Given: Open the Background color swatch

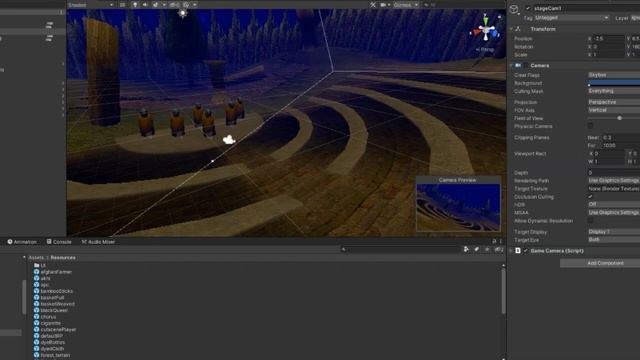Looking at the screenshot, I should pyautogui.click(x=614, y=83).
